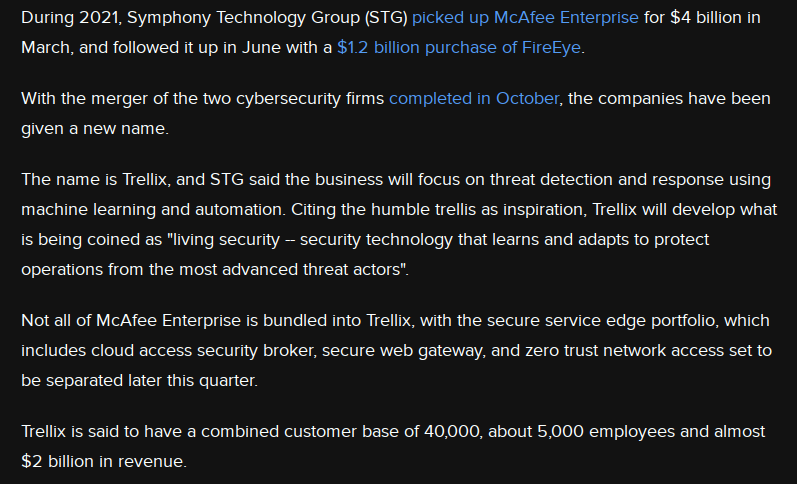
Task: Click the text '$2 billion in revenue'
Action: tap(103, 462)
